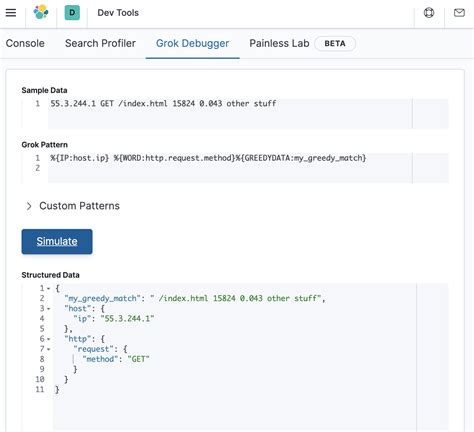Collapse the "http" object fold arrow
474x432 pixels.
(49, 339)
